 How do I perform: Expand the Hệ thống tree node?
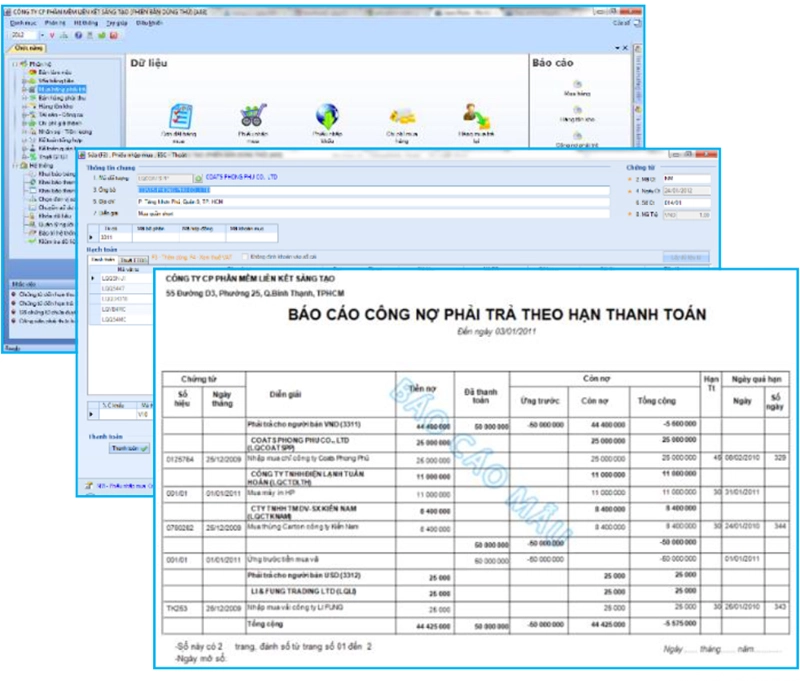tap(17, 165)
